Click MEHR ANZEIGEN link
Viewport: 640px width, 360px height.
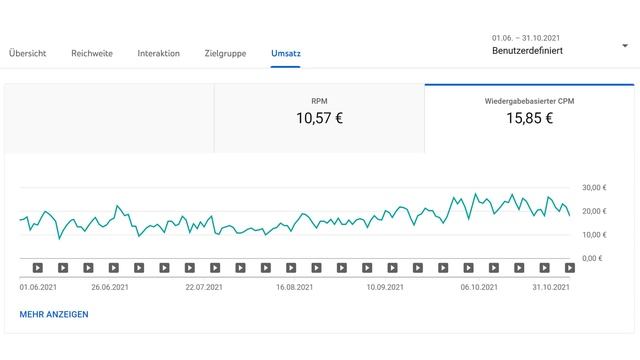54,314
